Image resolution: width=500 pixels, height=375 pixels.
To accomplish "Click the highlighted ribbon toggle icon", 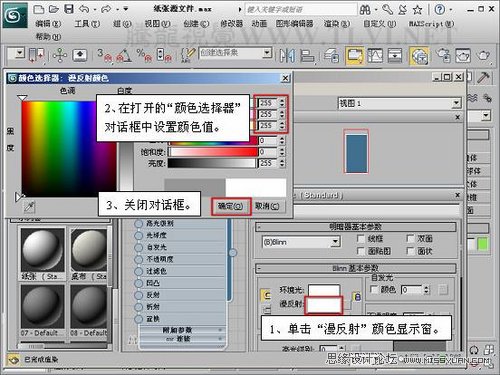I will [355, 56].
